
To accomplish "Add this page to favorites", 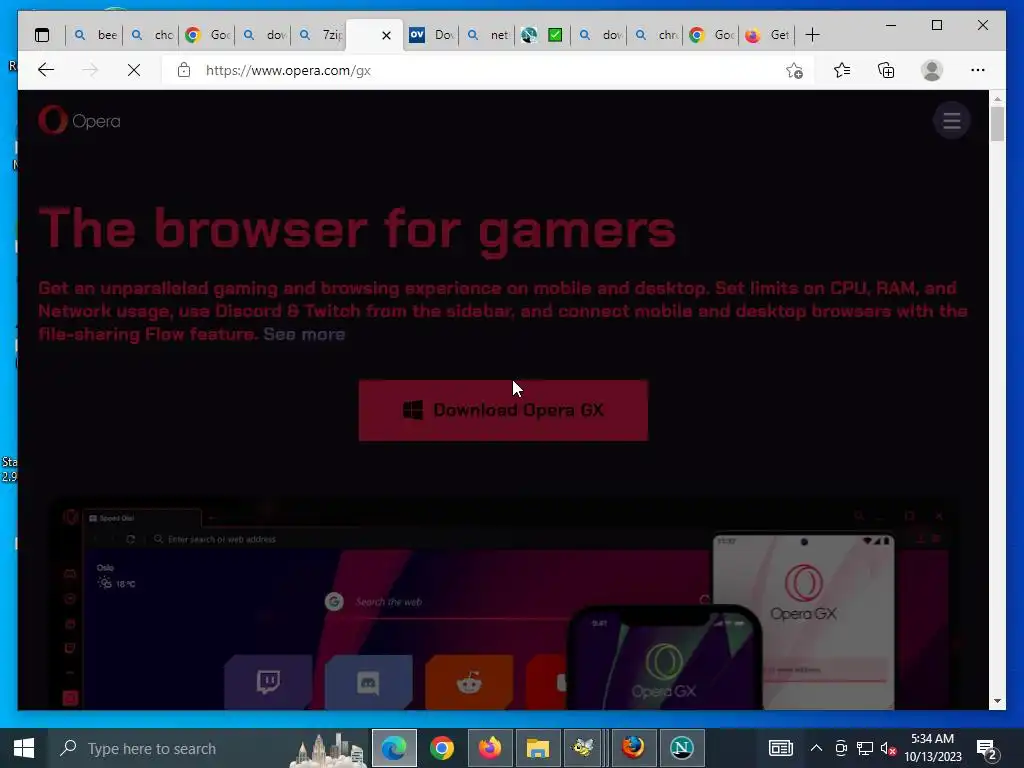I will pyautogui.click(x=794, y=70).
